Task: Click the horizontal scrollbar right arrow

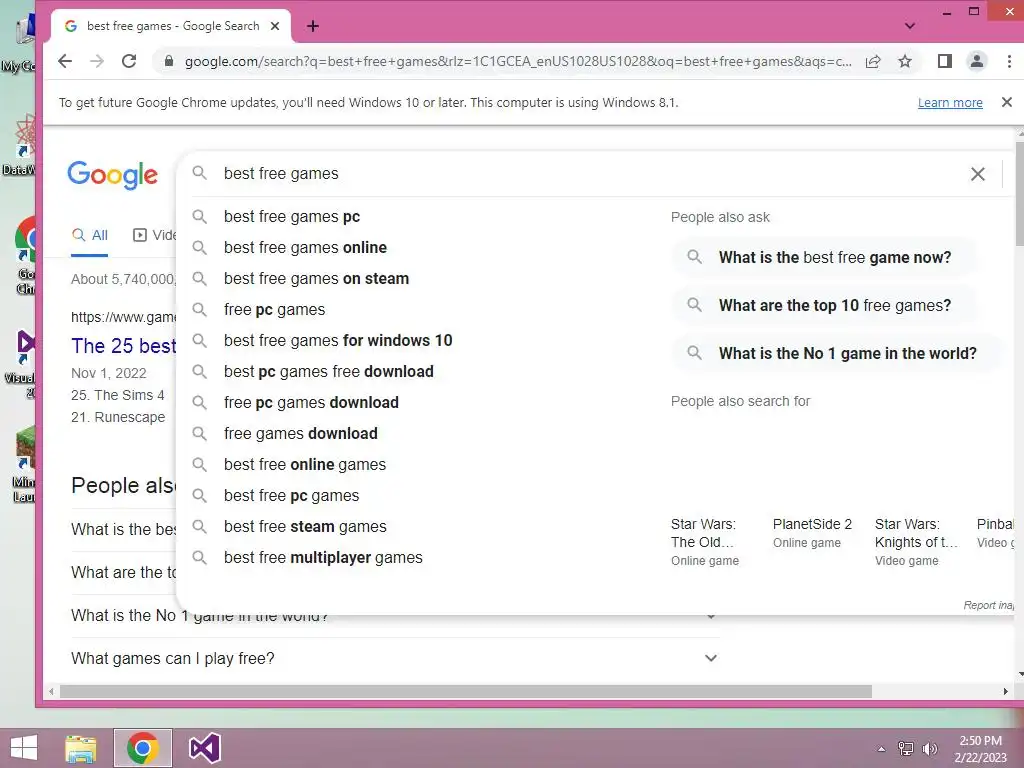Action: pyautogui.click(x=1006, y=692)
